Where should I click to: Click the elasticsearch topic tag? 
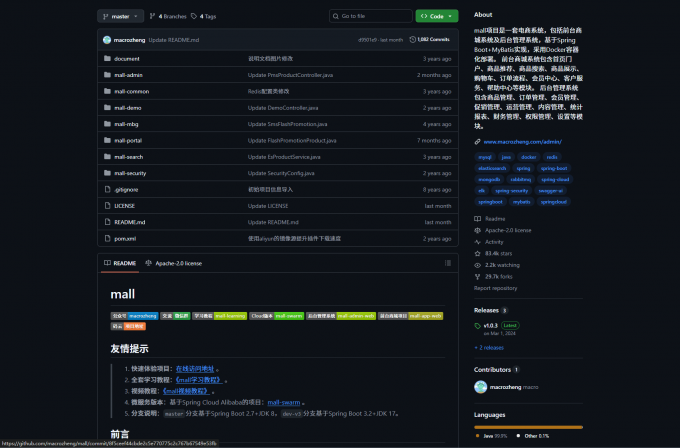[x=492, y=168]
